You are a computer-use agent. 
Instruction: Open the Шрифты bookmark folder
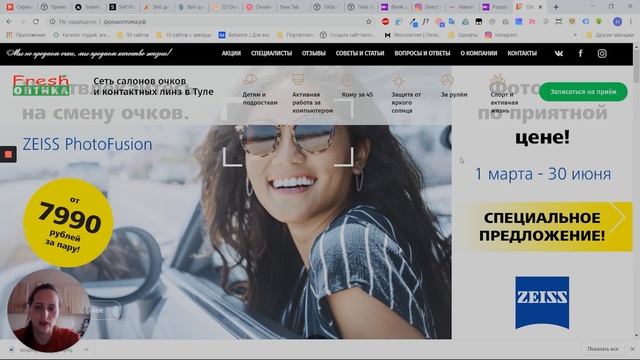463,35
